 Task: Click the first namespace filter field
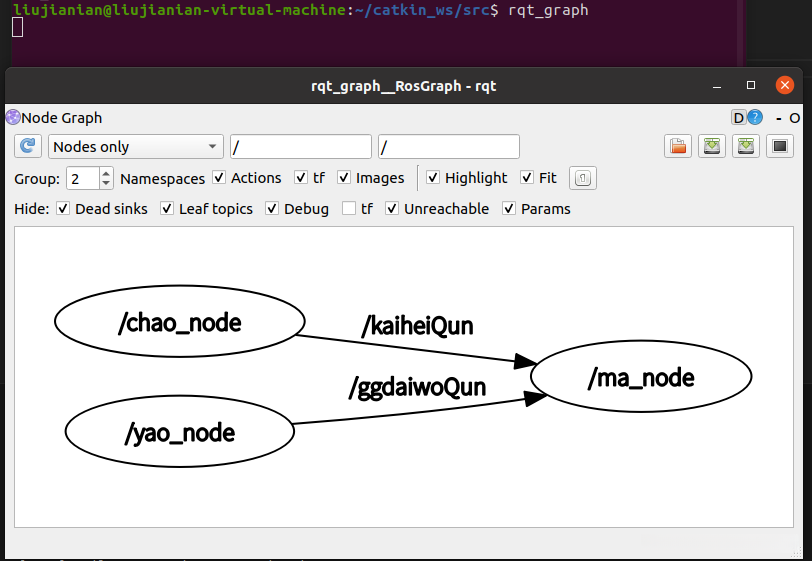301,147
